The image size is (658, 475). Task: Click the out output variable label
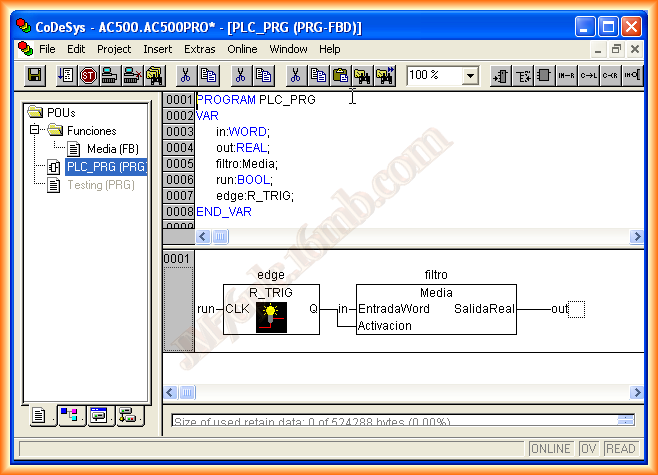(559, 309)
